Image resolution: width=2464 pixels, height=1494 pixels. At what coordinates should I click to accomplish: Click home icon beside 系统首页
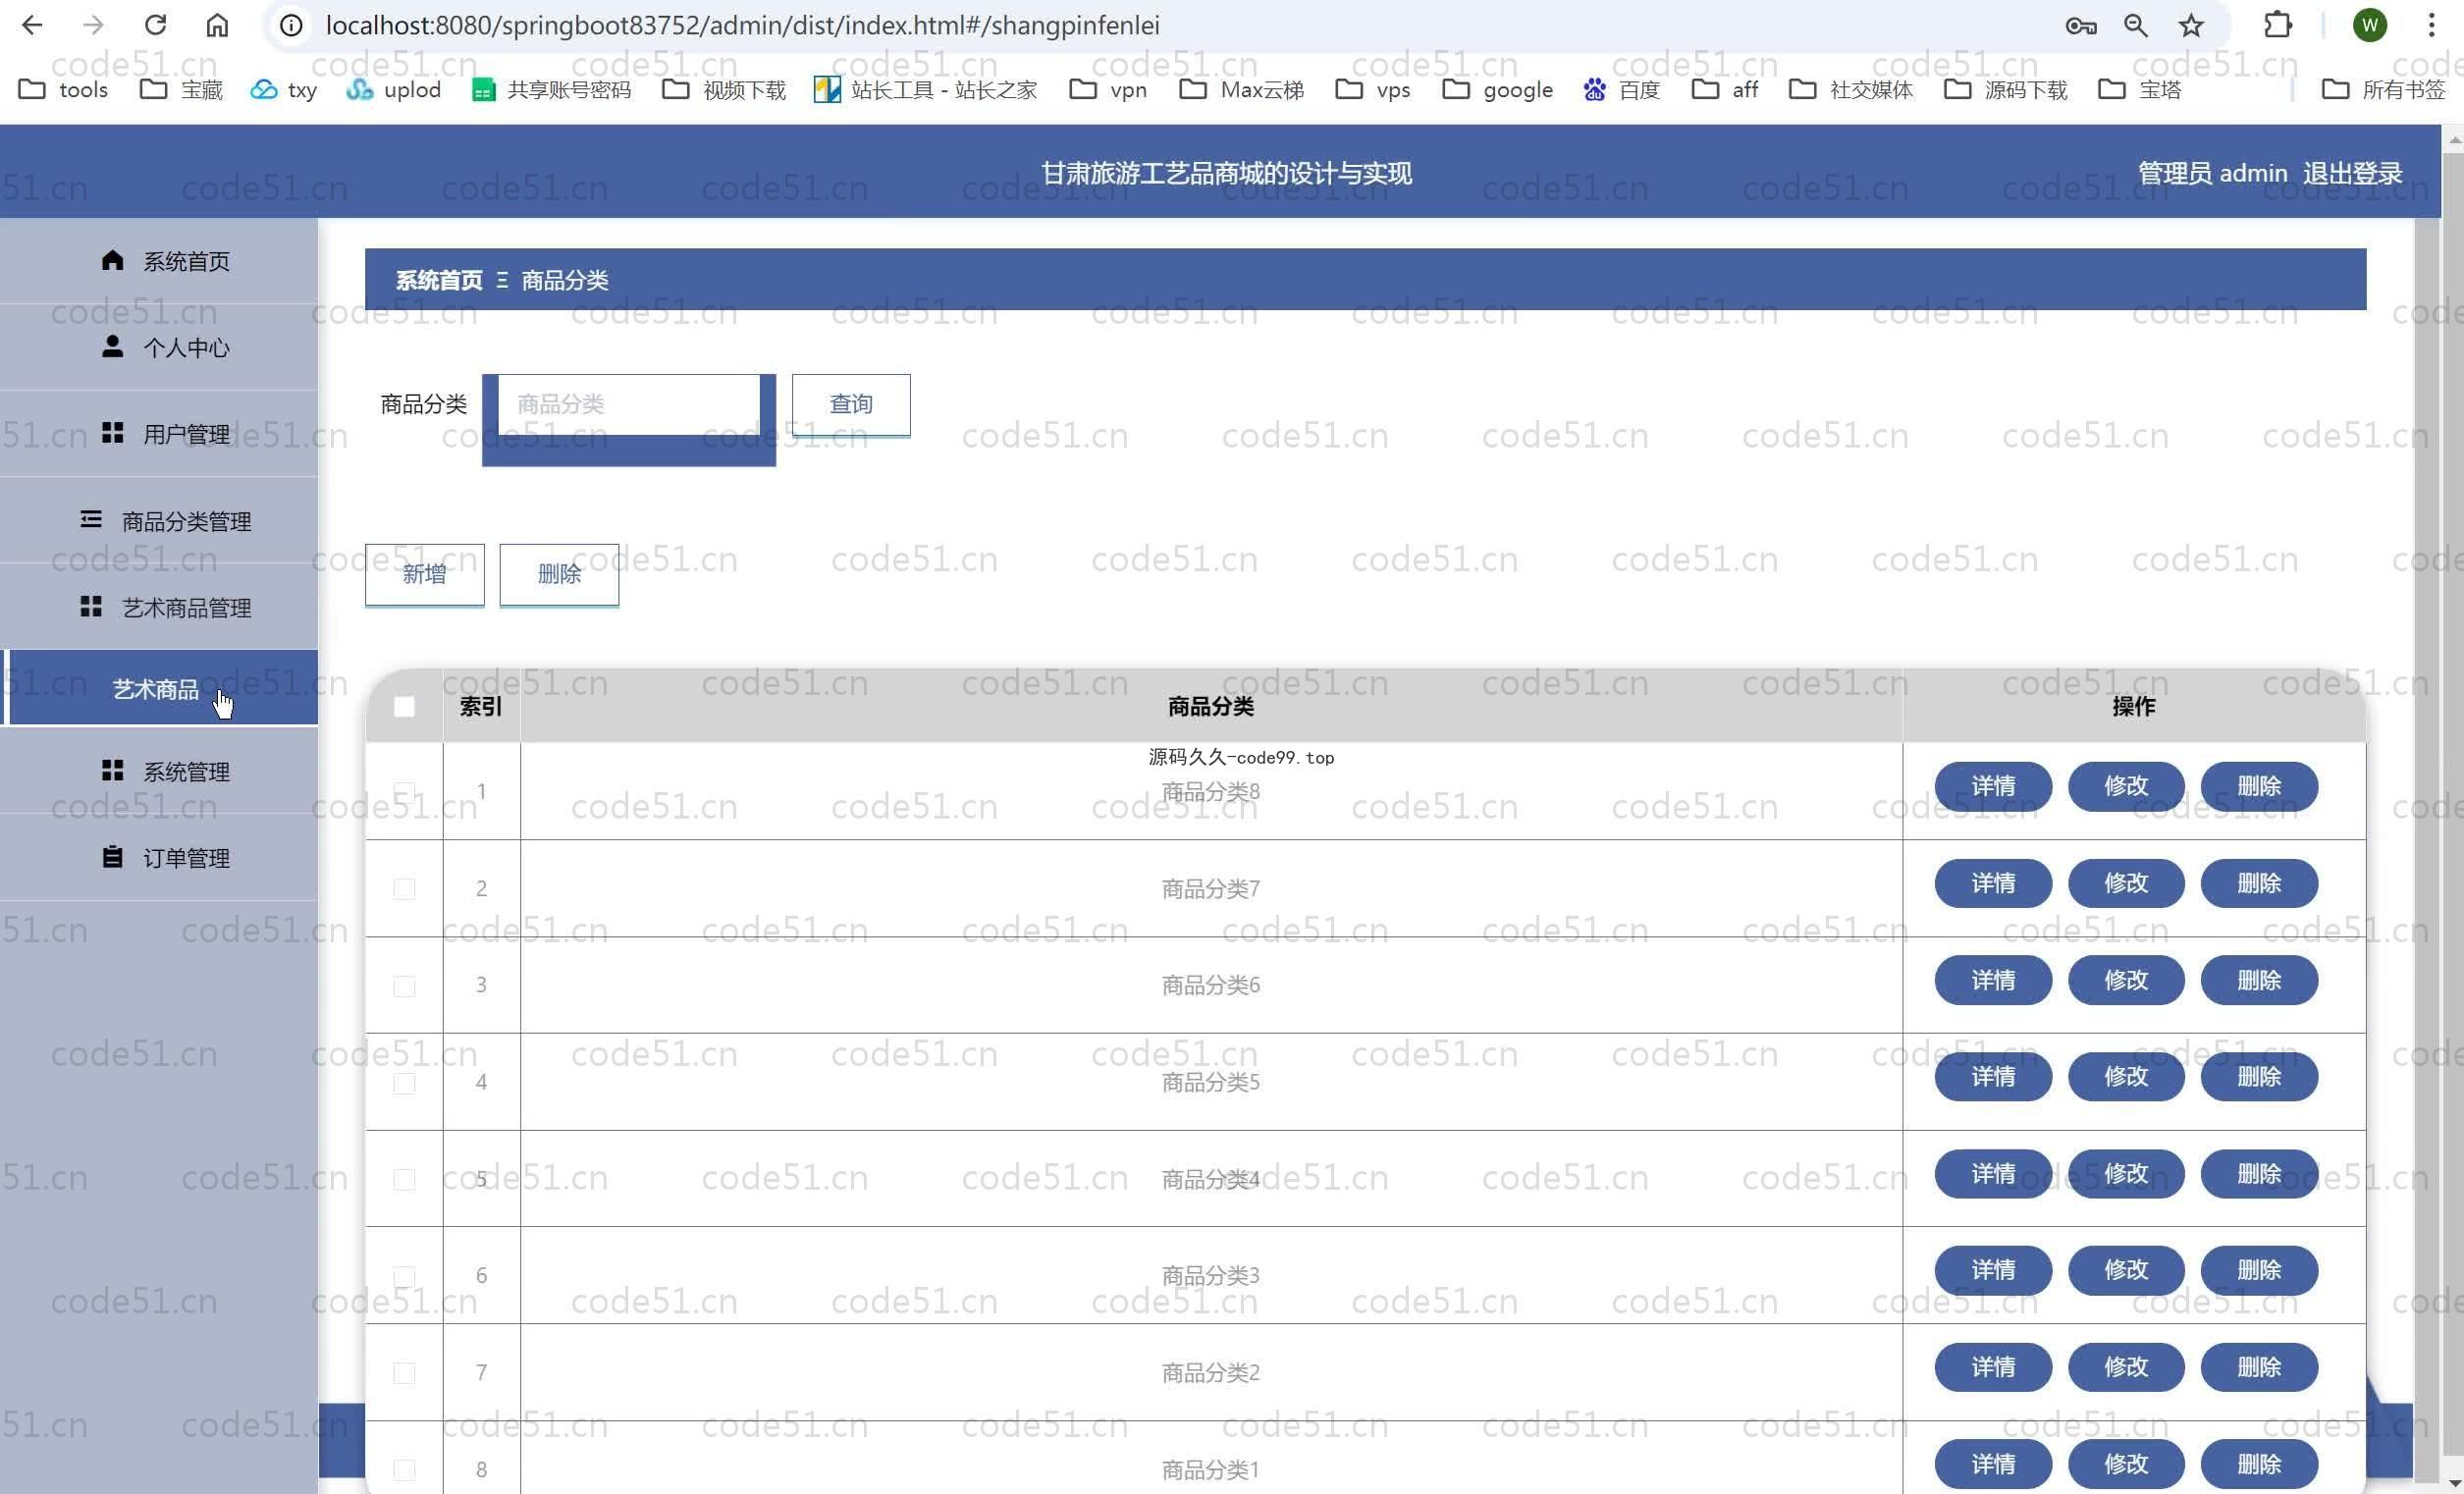pos(112,260)
